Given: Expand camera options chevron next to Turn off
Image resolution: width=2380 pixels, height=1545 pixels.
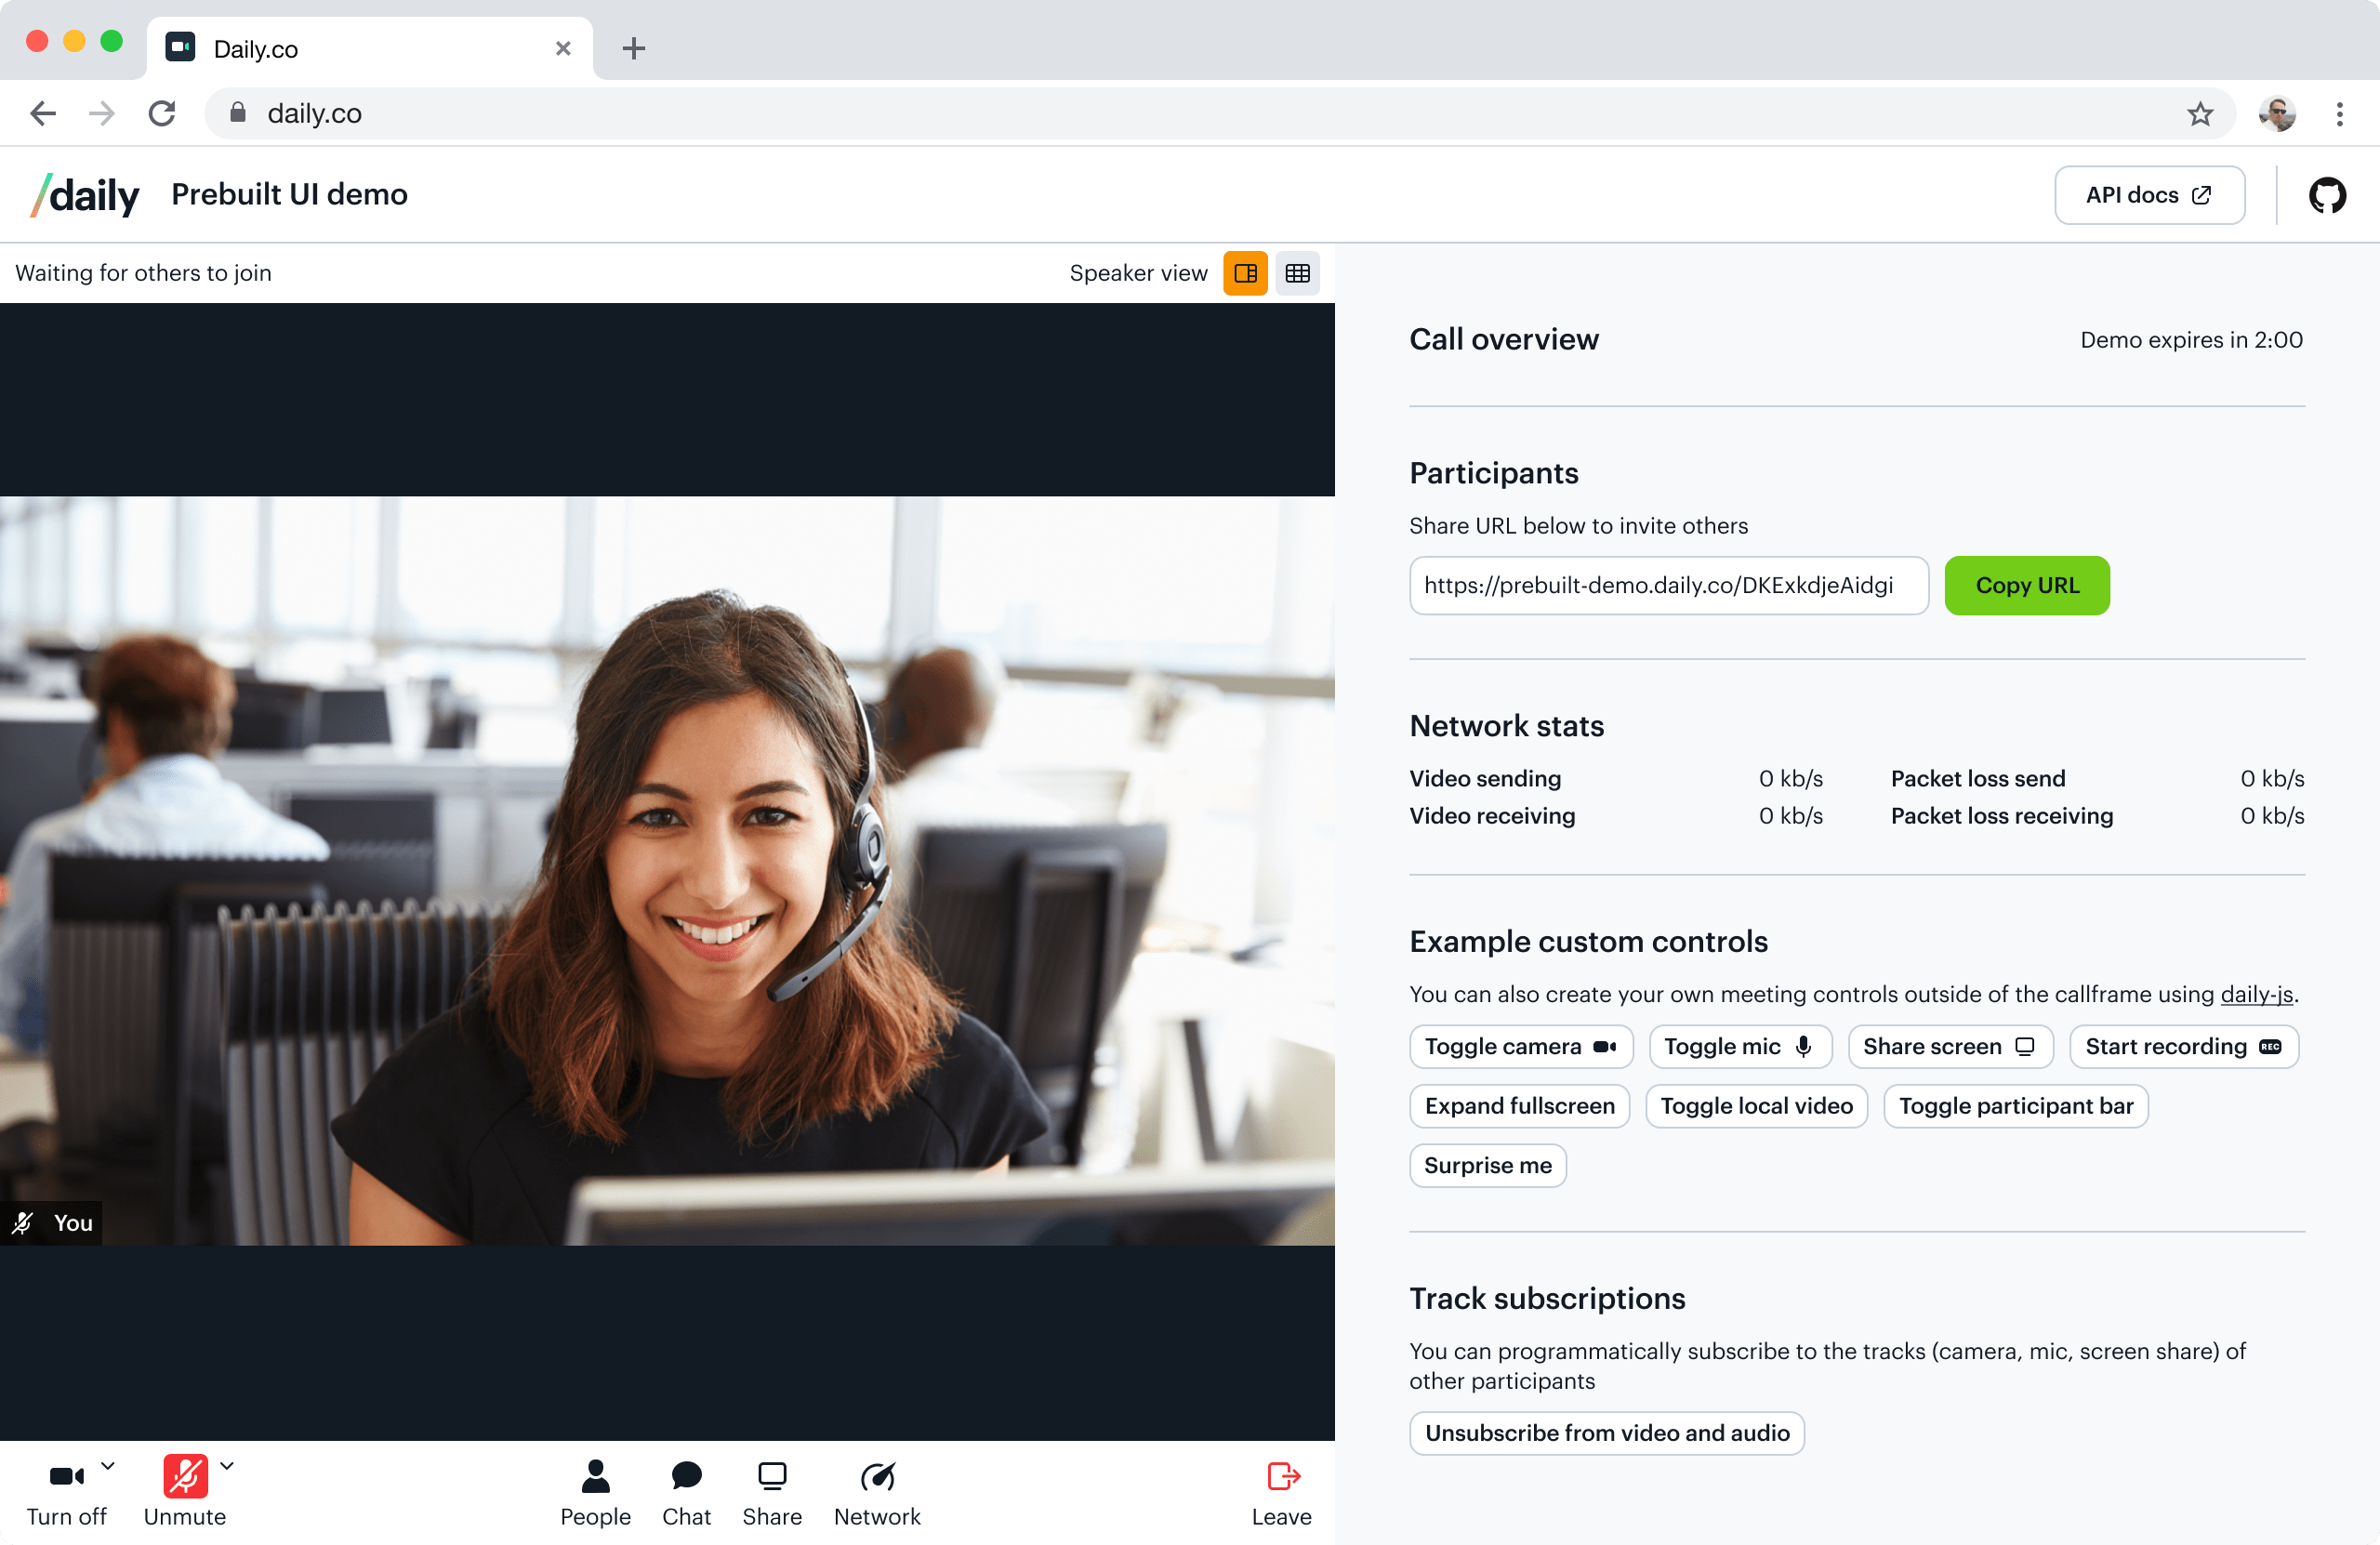Looking at the screenshot, I should pos(108,1466).
